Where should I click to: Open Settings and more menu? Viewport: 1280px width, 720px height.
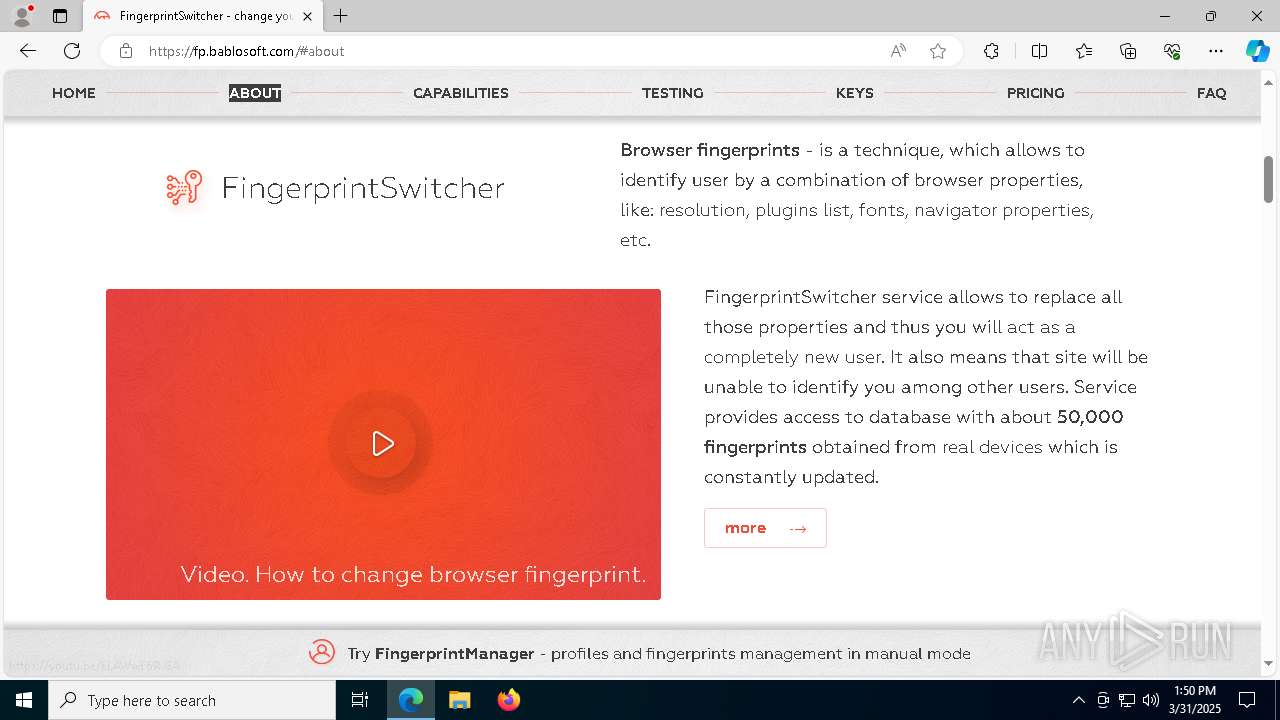click(x=1216, y=51)
